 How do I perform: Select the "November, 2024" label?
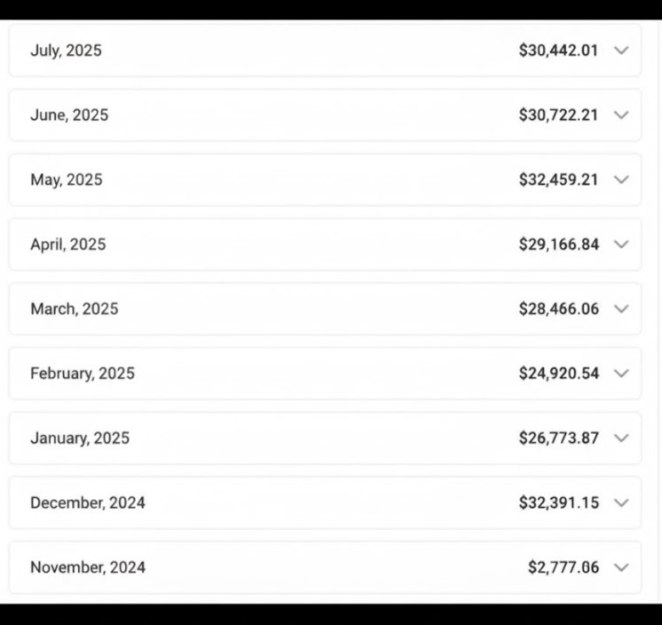tap(88, 567)
